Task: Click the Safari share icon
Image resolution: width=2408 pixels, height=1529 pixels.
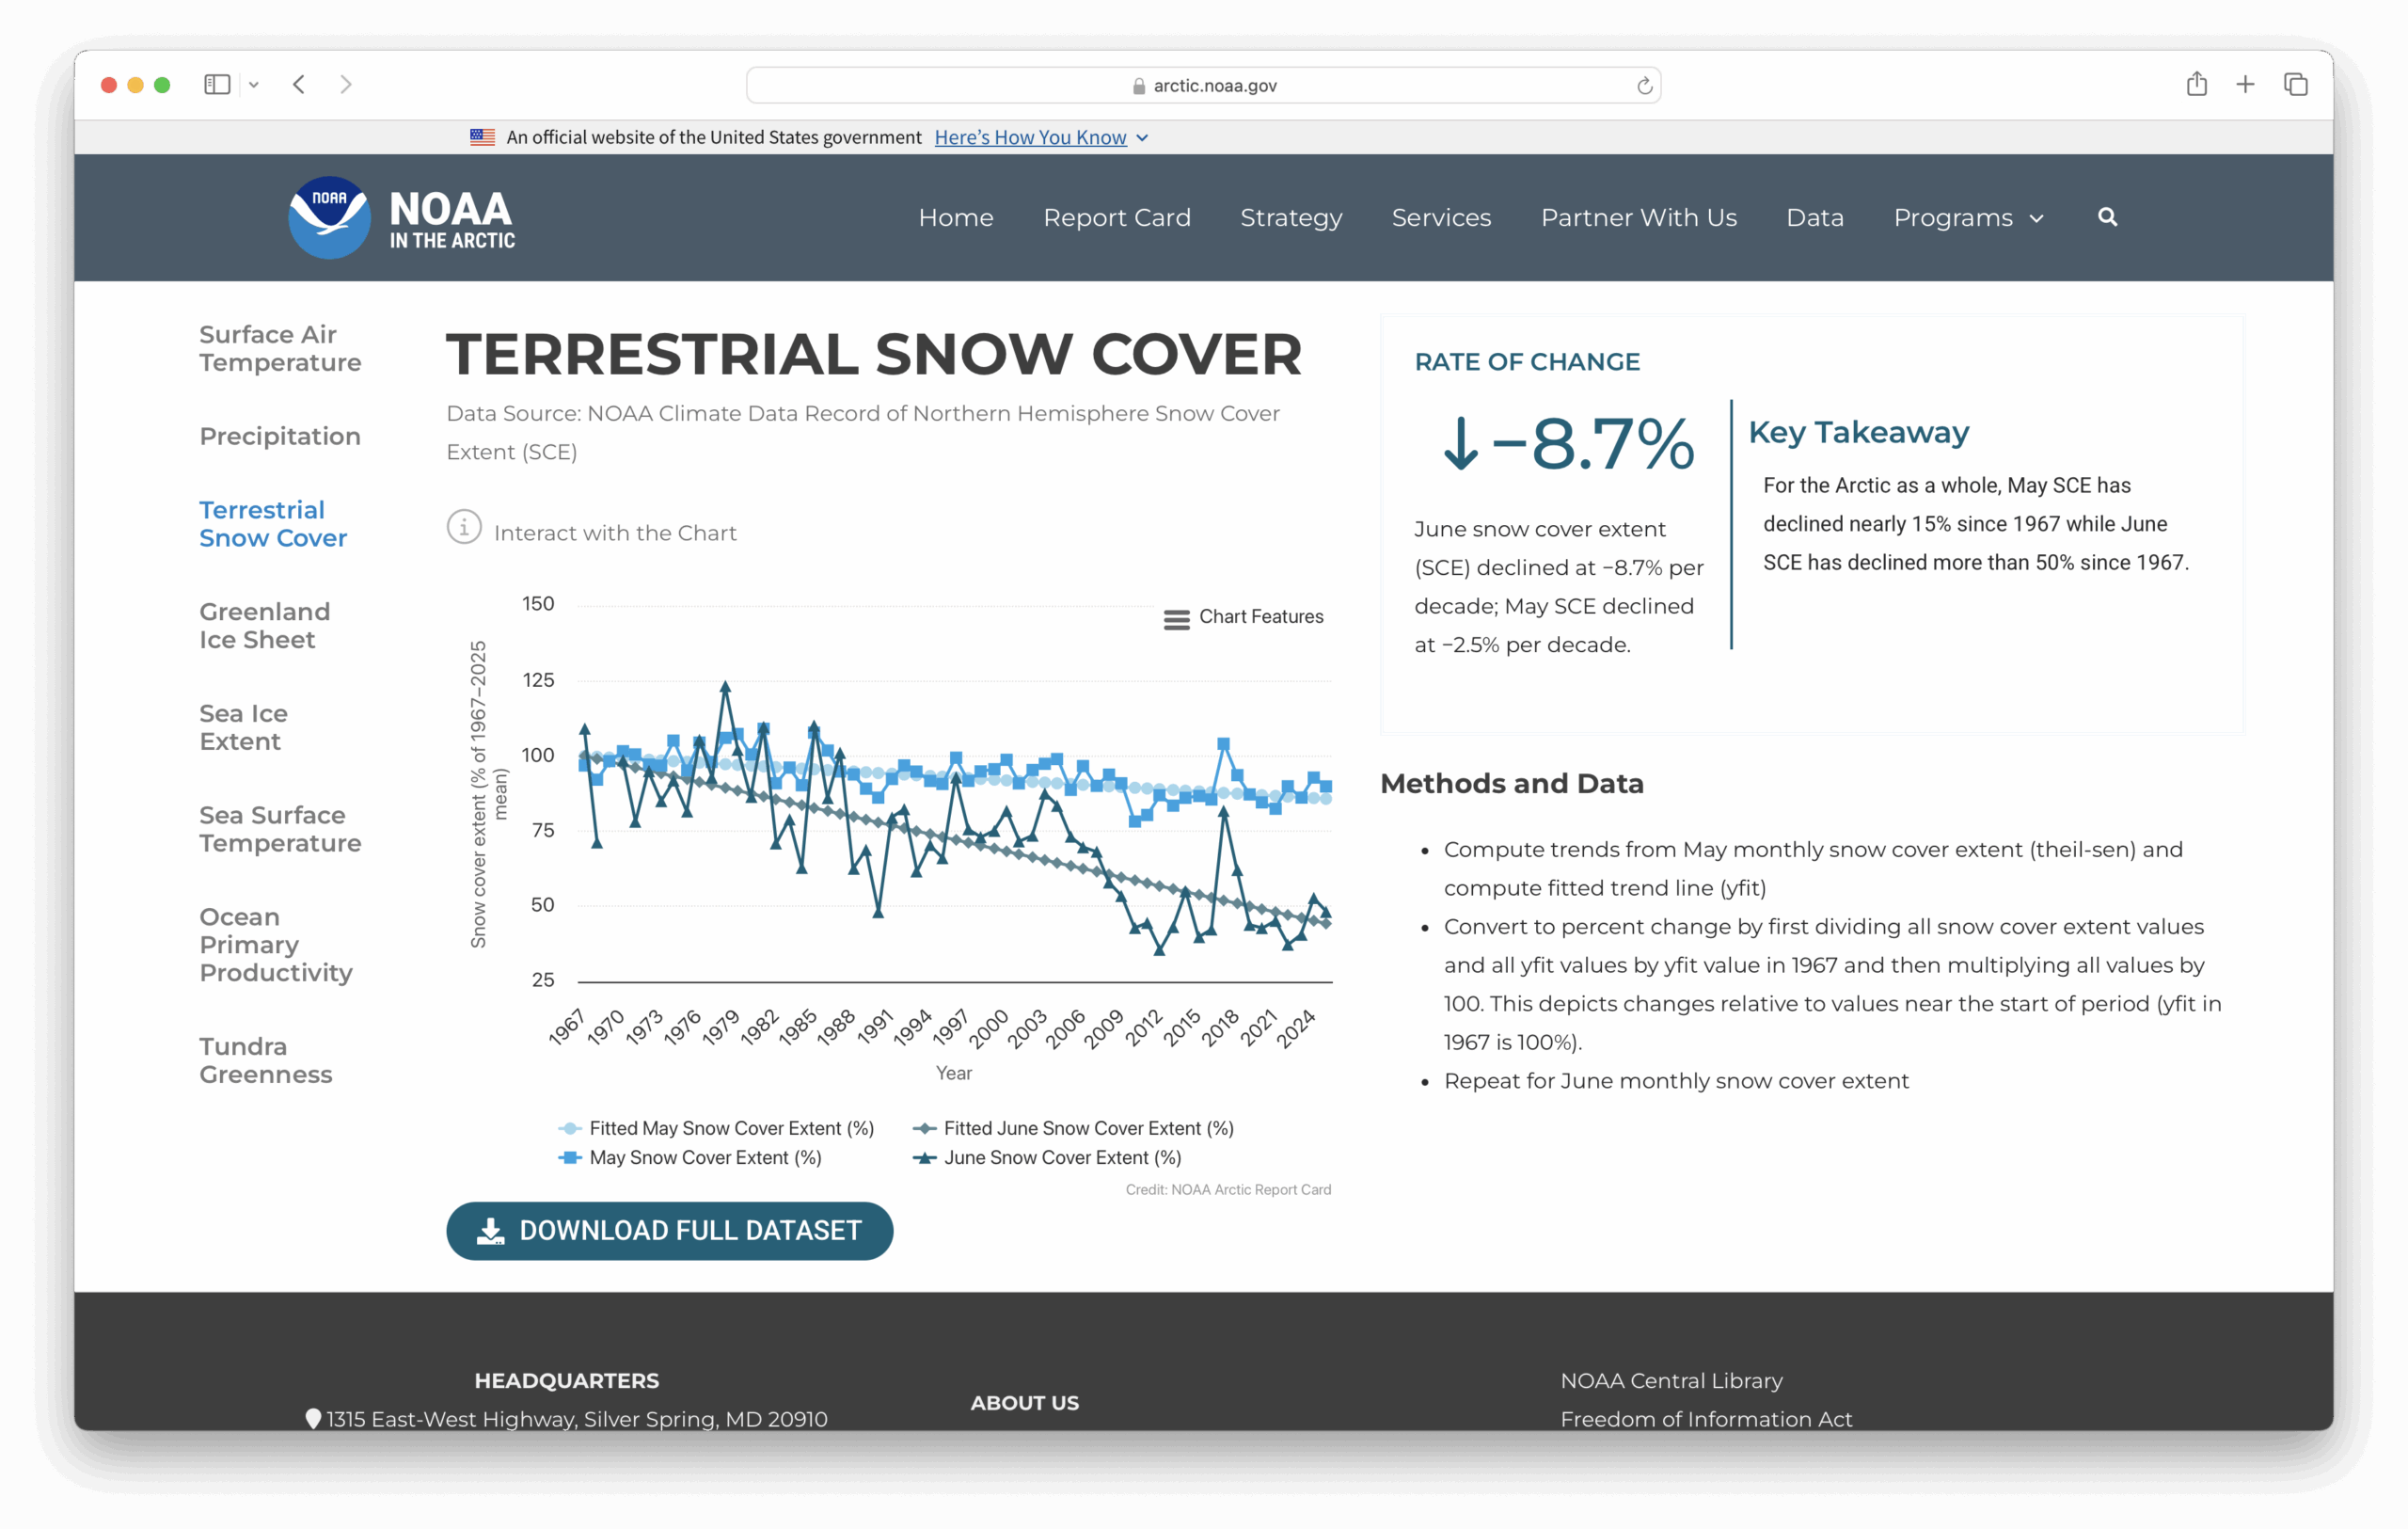Action: [2196, 85]
